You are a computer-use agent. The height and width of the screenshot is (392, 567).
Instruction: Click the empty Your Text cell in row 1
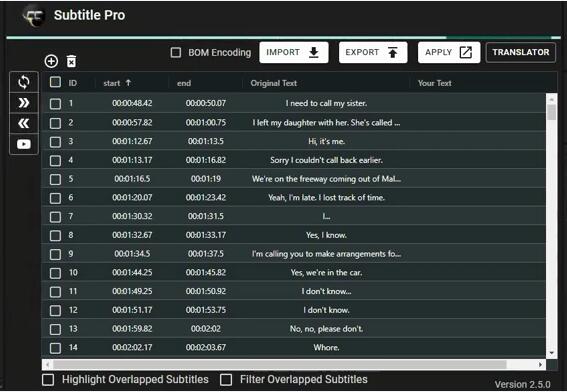tap(477, 103)
